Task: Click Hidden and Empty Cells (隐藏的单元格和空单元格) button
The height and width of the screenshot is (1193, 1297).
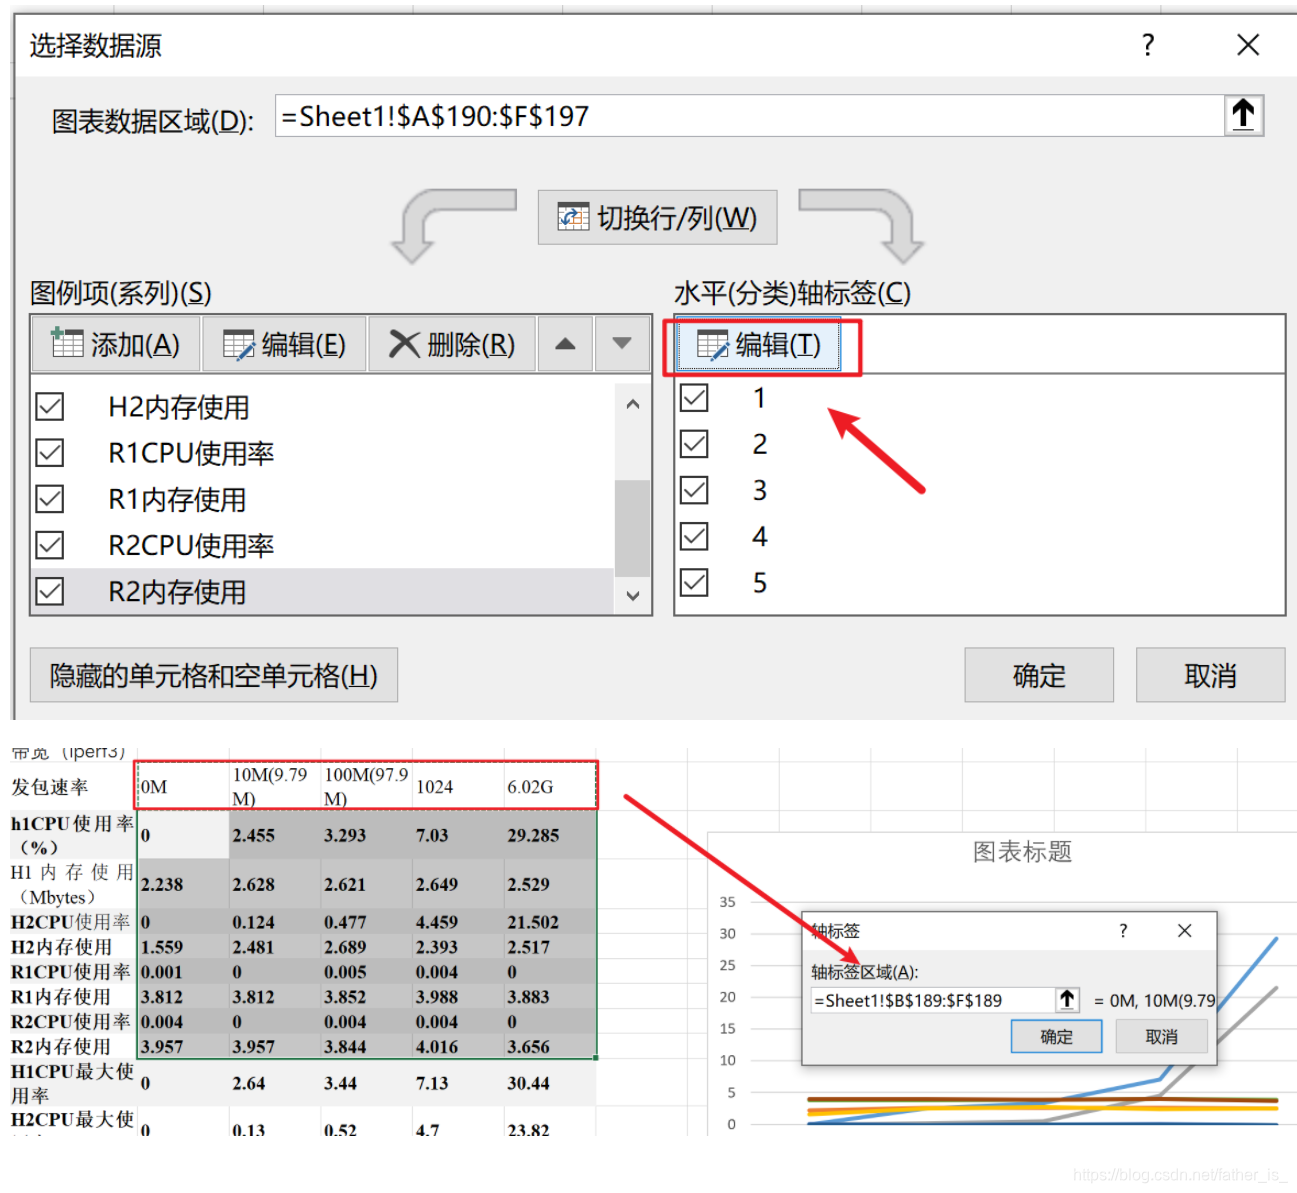Action: coord(214,675)
